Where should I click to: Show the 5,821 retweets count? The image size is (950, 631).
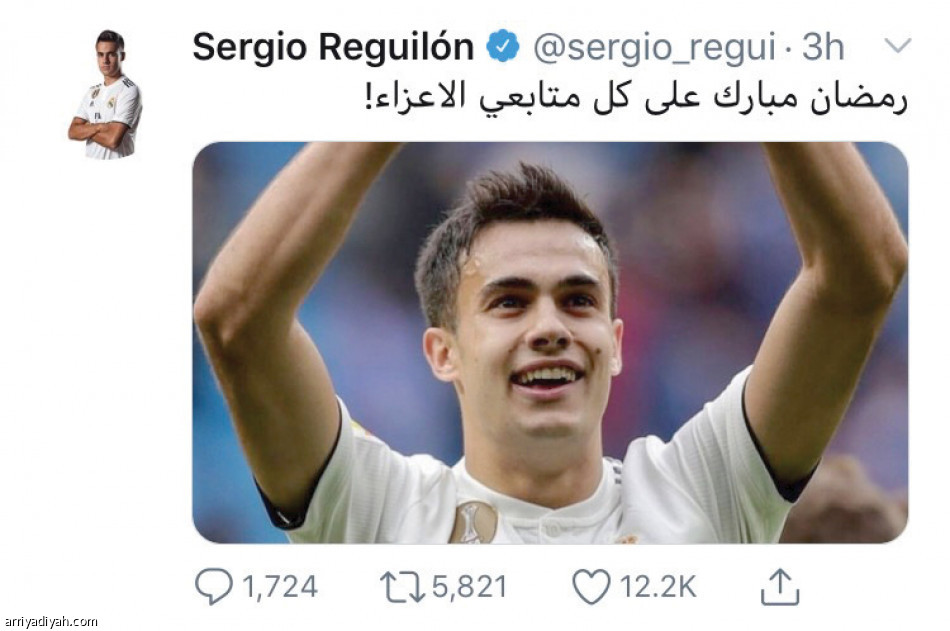(470, 587)
